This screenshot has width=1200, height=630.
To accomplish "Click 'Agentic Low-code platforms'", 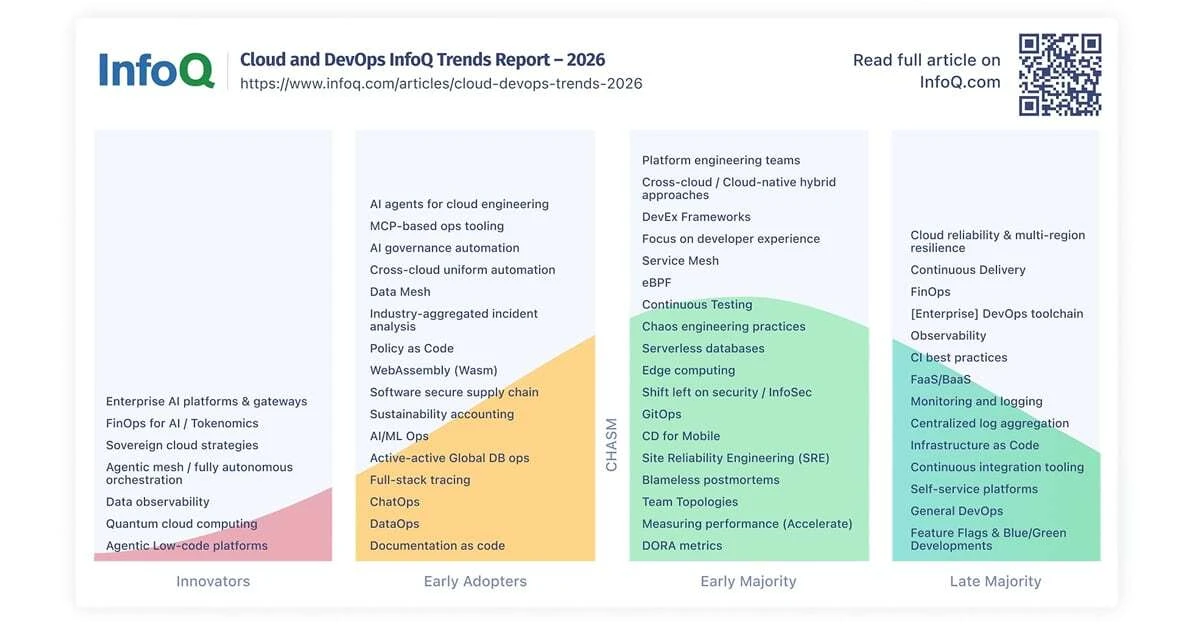I will pos(187,546).
